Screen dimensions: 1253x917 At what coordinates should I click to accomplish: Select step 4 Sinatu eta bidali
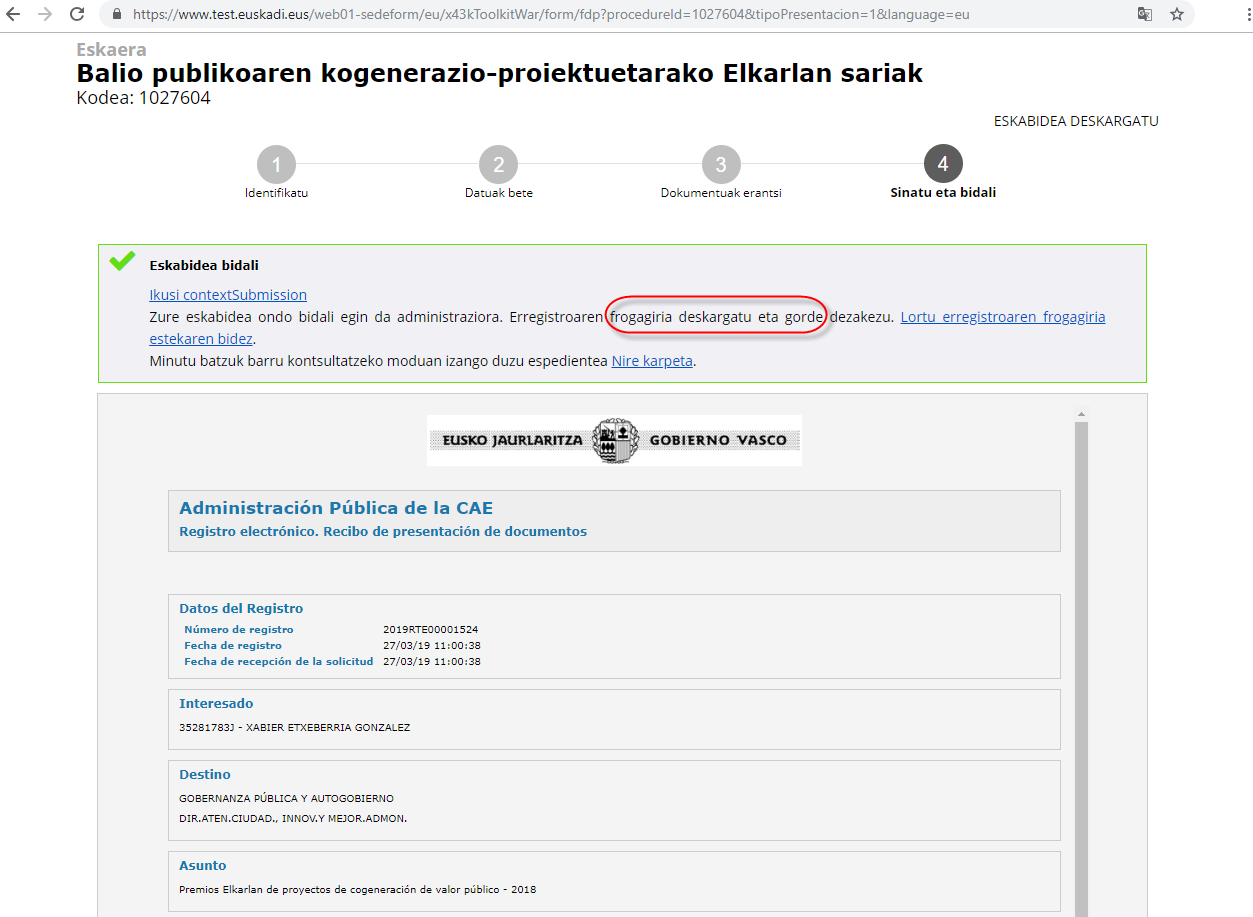(942, 165)
